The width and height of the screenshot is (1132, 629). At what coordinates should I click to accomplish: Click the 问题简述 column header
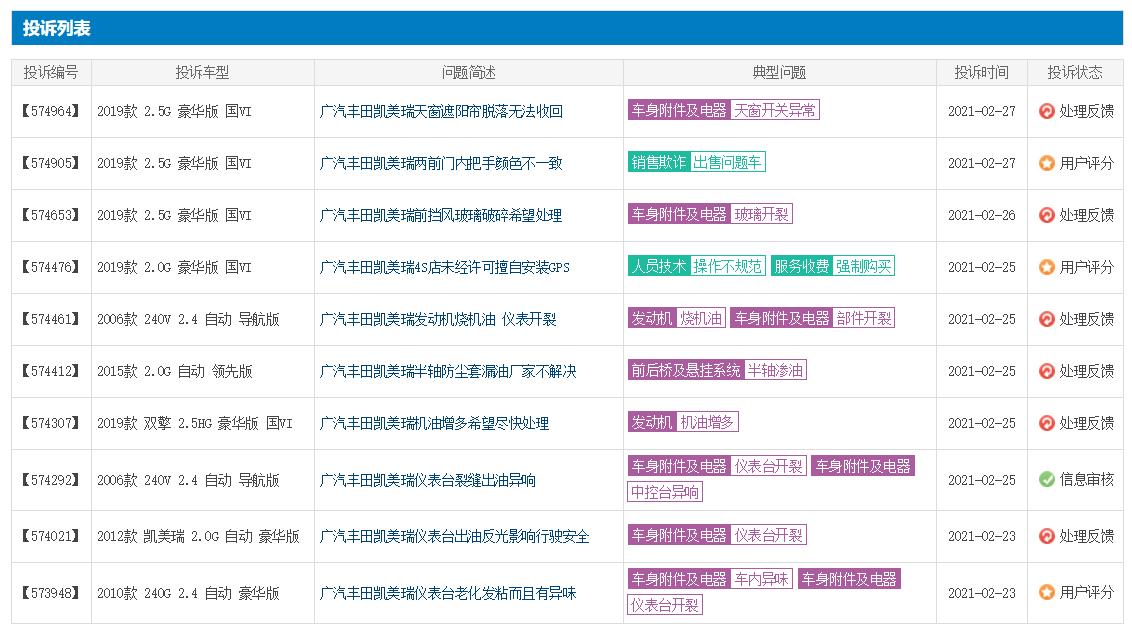469,72
